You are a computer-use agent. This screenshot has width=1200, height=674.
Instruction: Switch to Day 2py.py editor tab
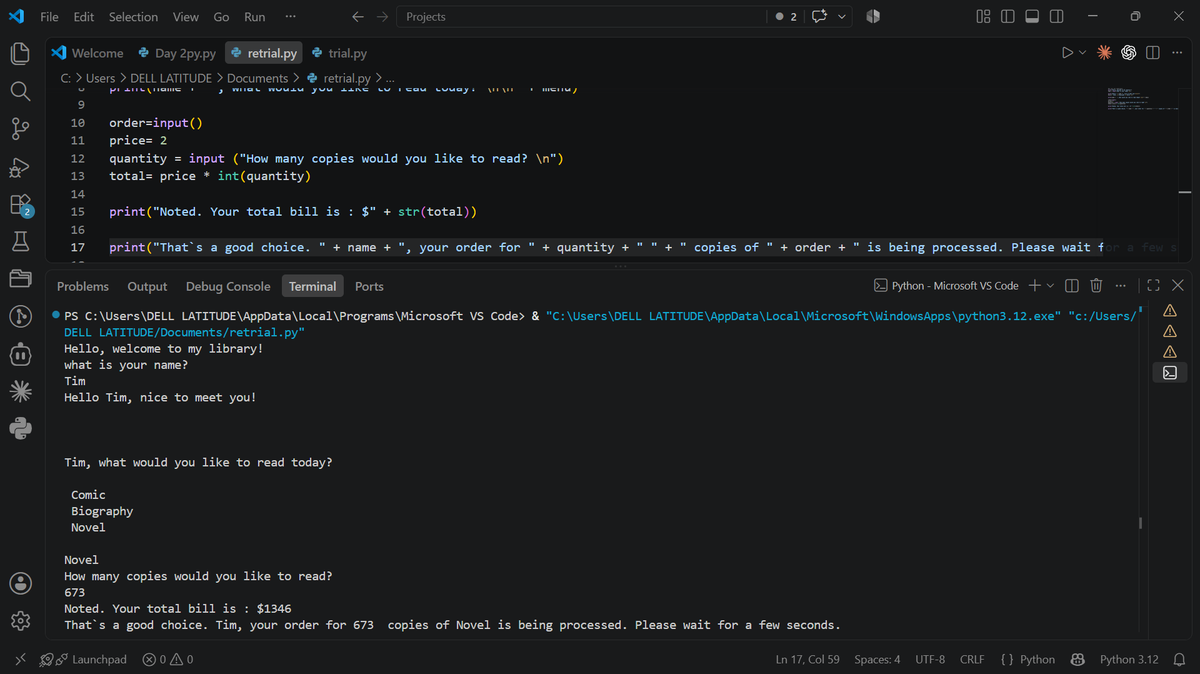(x=176, y=53)
